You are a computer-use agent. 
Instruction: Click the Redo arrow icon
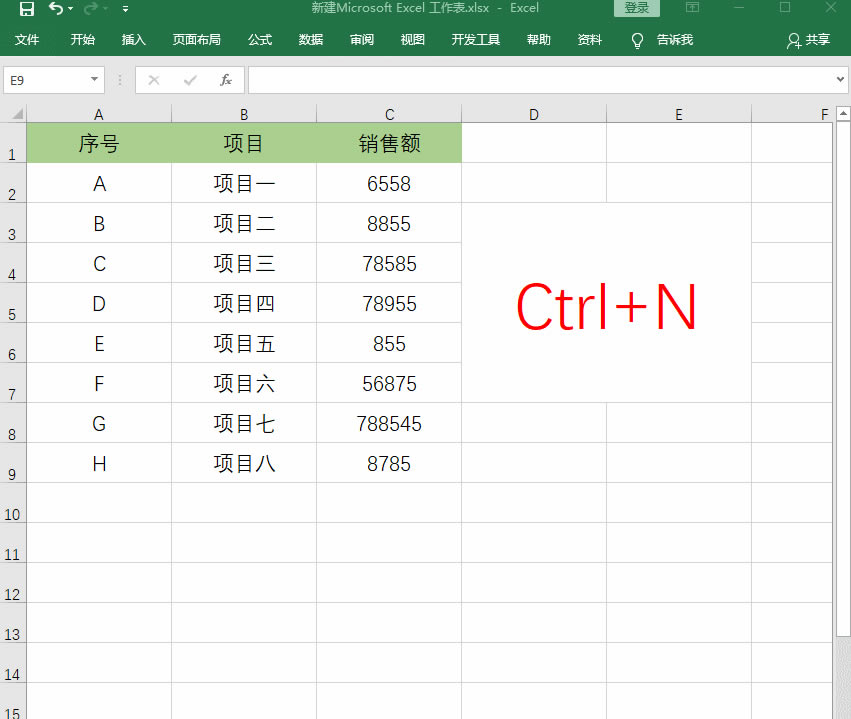91,8
